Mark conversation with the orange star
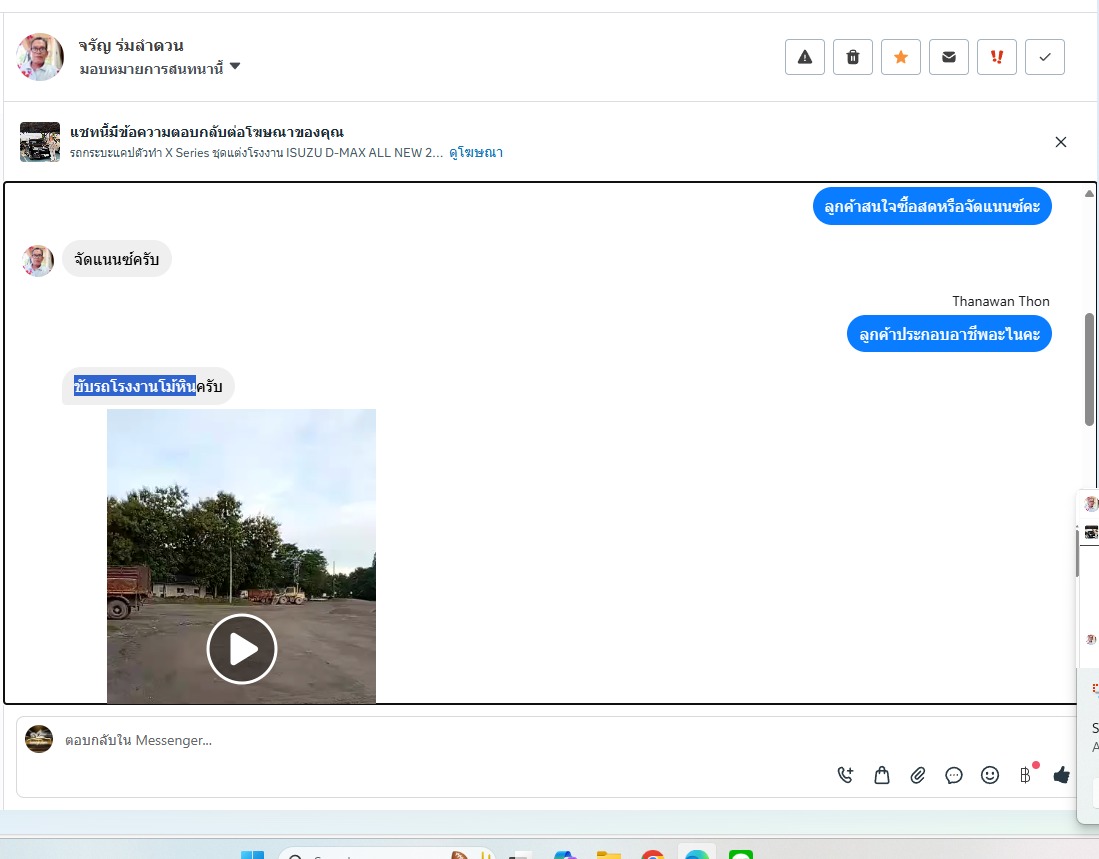The width and height of the screenshot is (1099, 859). pyautogui.click(x=901, y=57)
